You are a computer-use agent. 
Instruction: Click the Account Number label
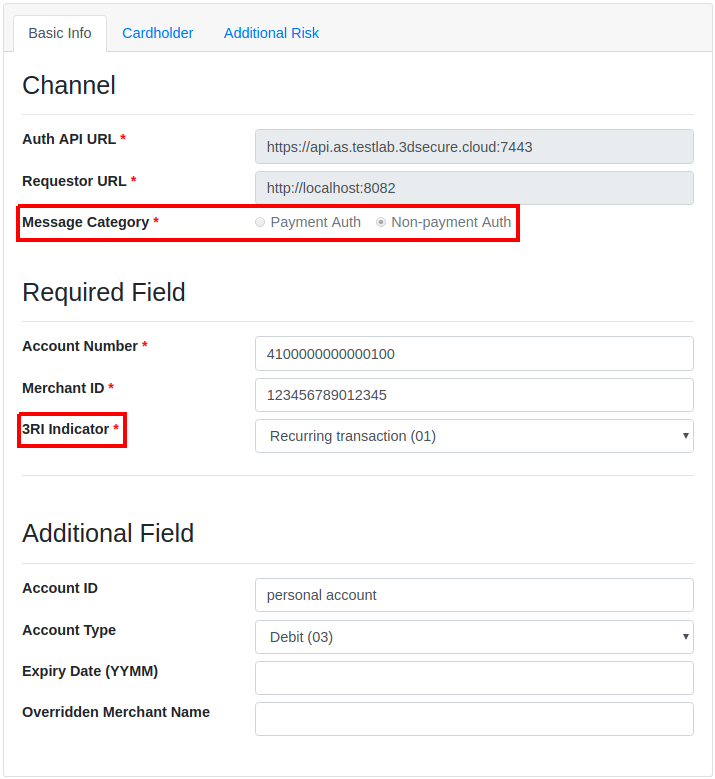point(80,346)
